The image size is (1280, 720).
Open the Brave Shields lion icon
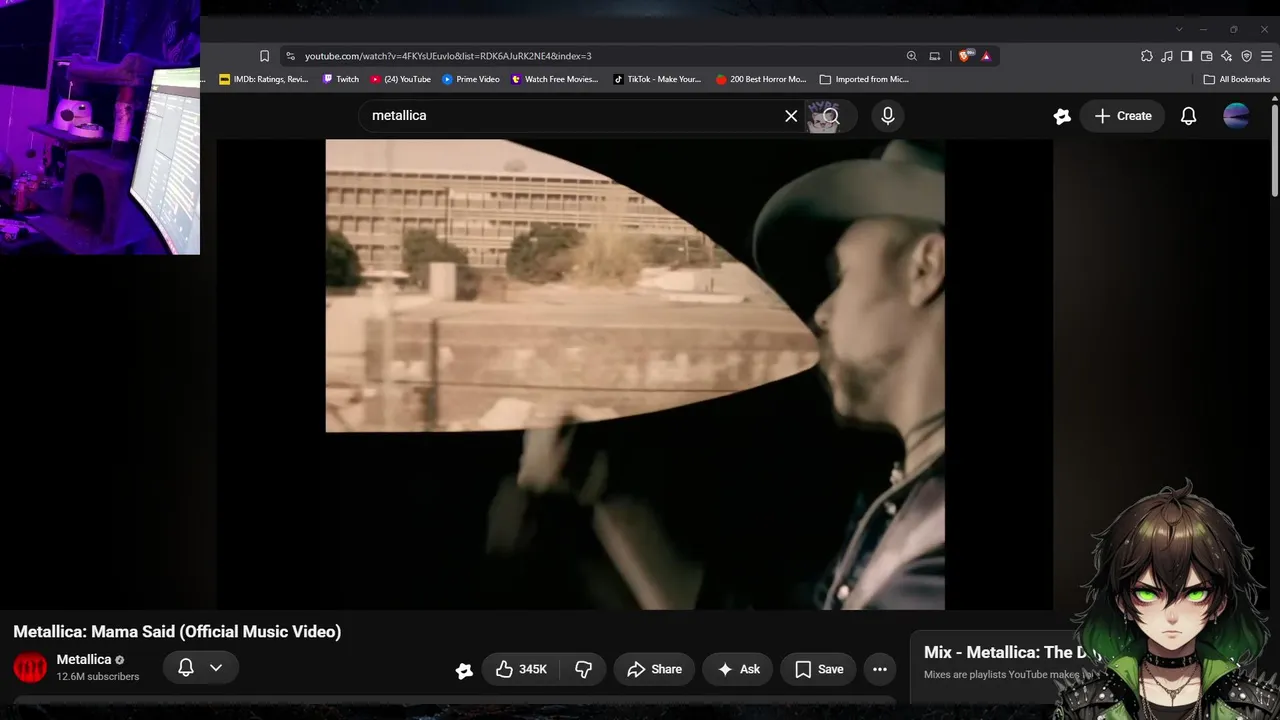point(965,56)
